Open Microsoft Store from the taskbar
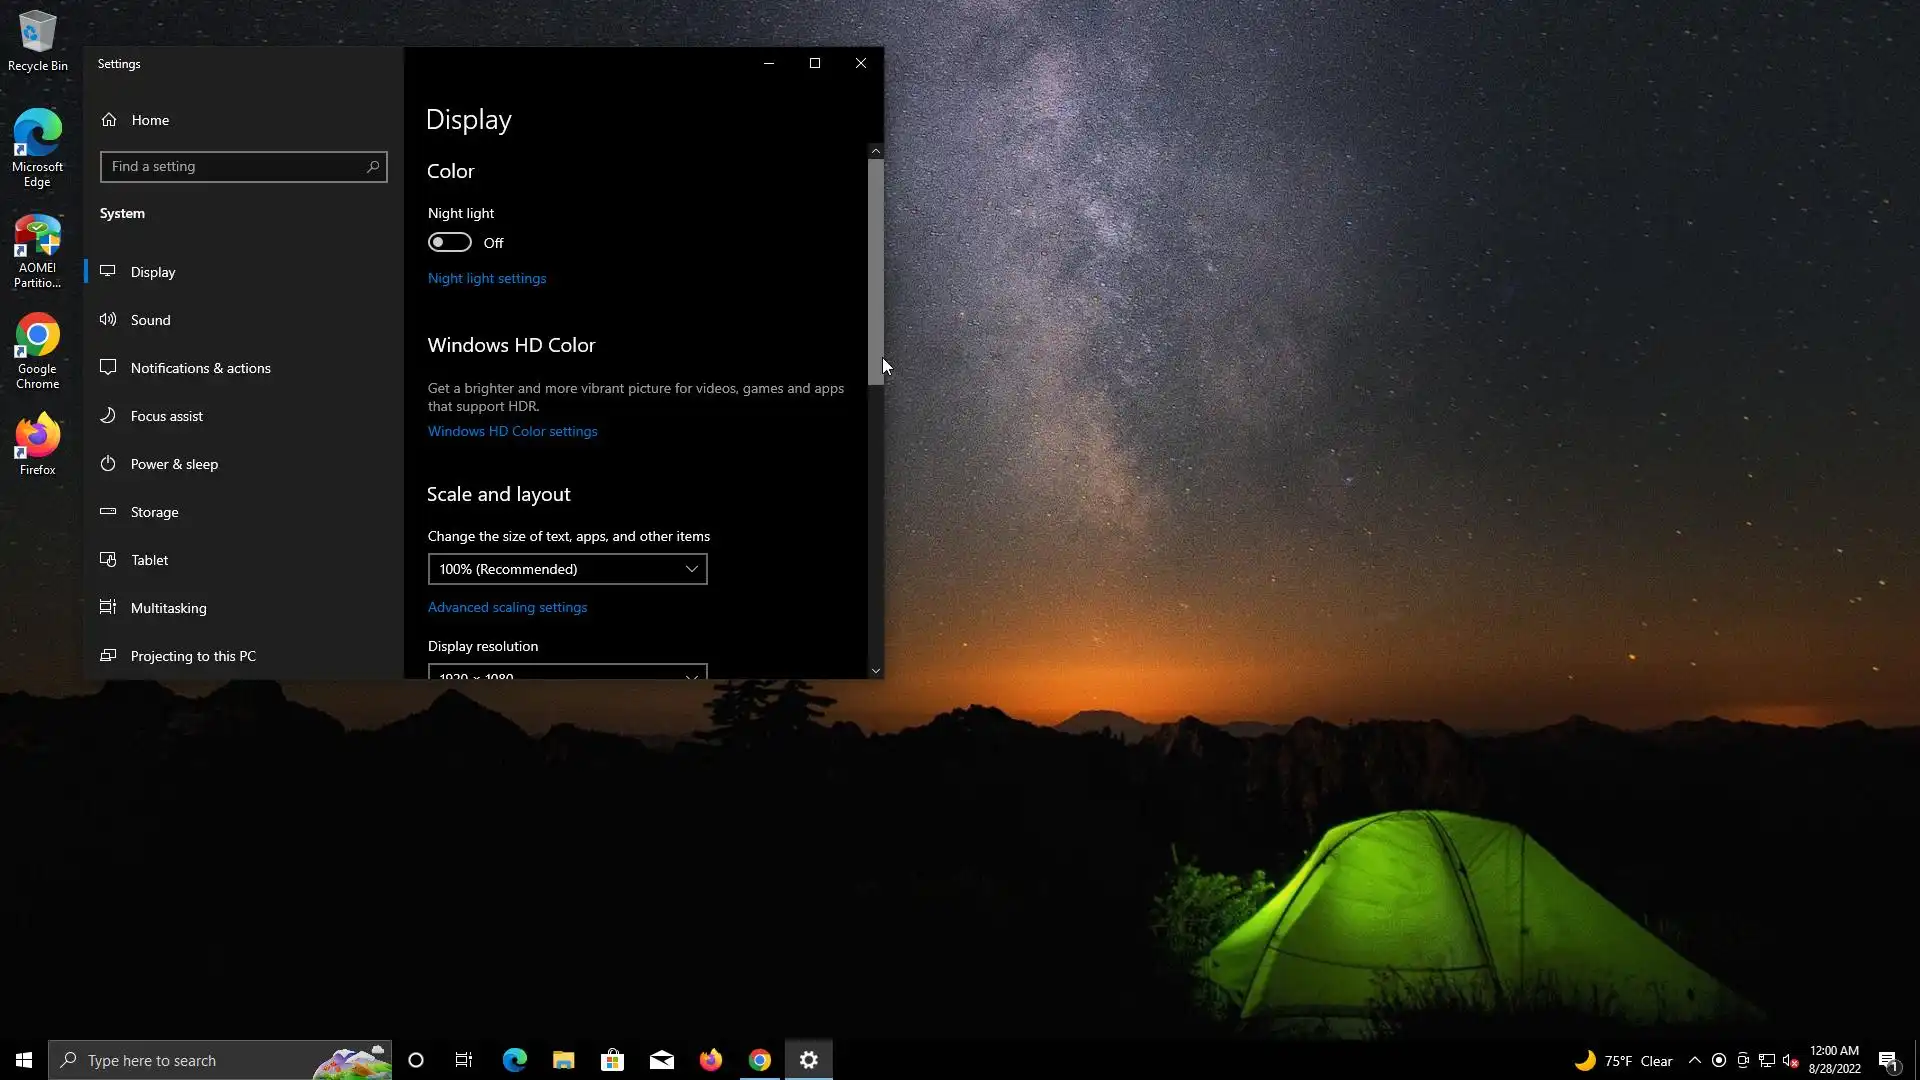The image size is (1920, 1080). tap(612, 1060)
